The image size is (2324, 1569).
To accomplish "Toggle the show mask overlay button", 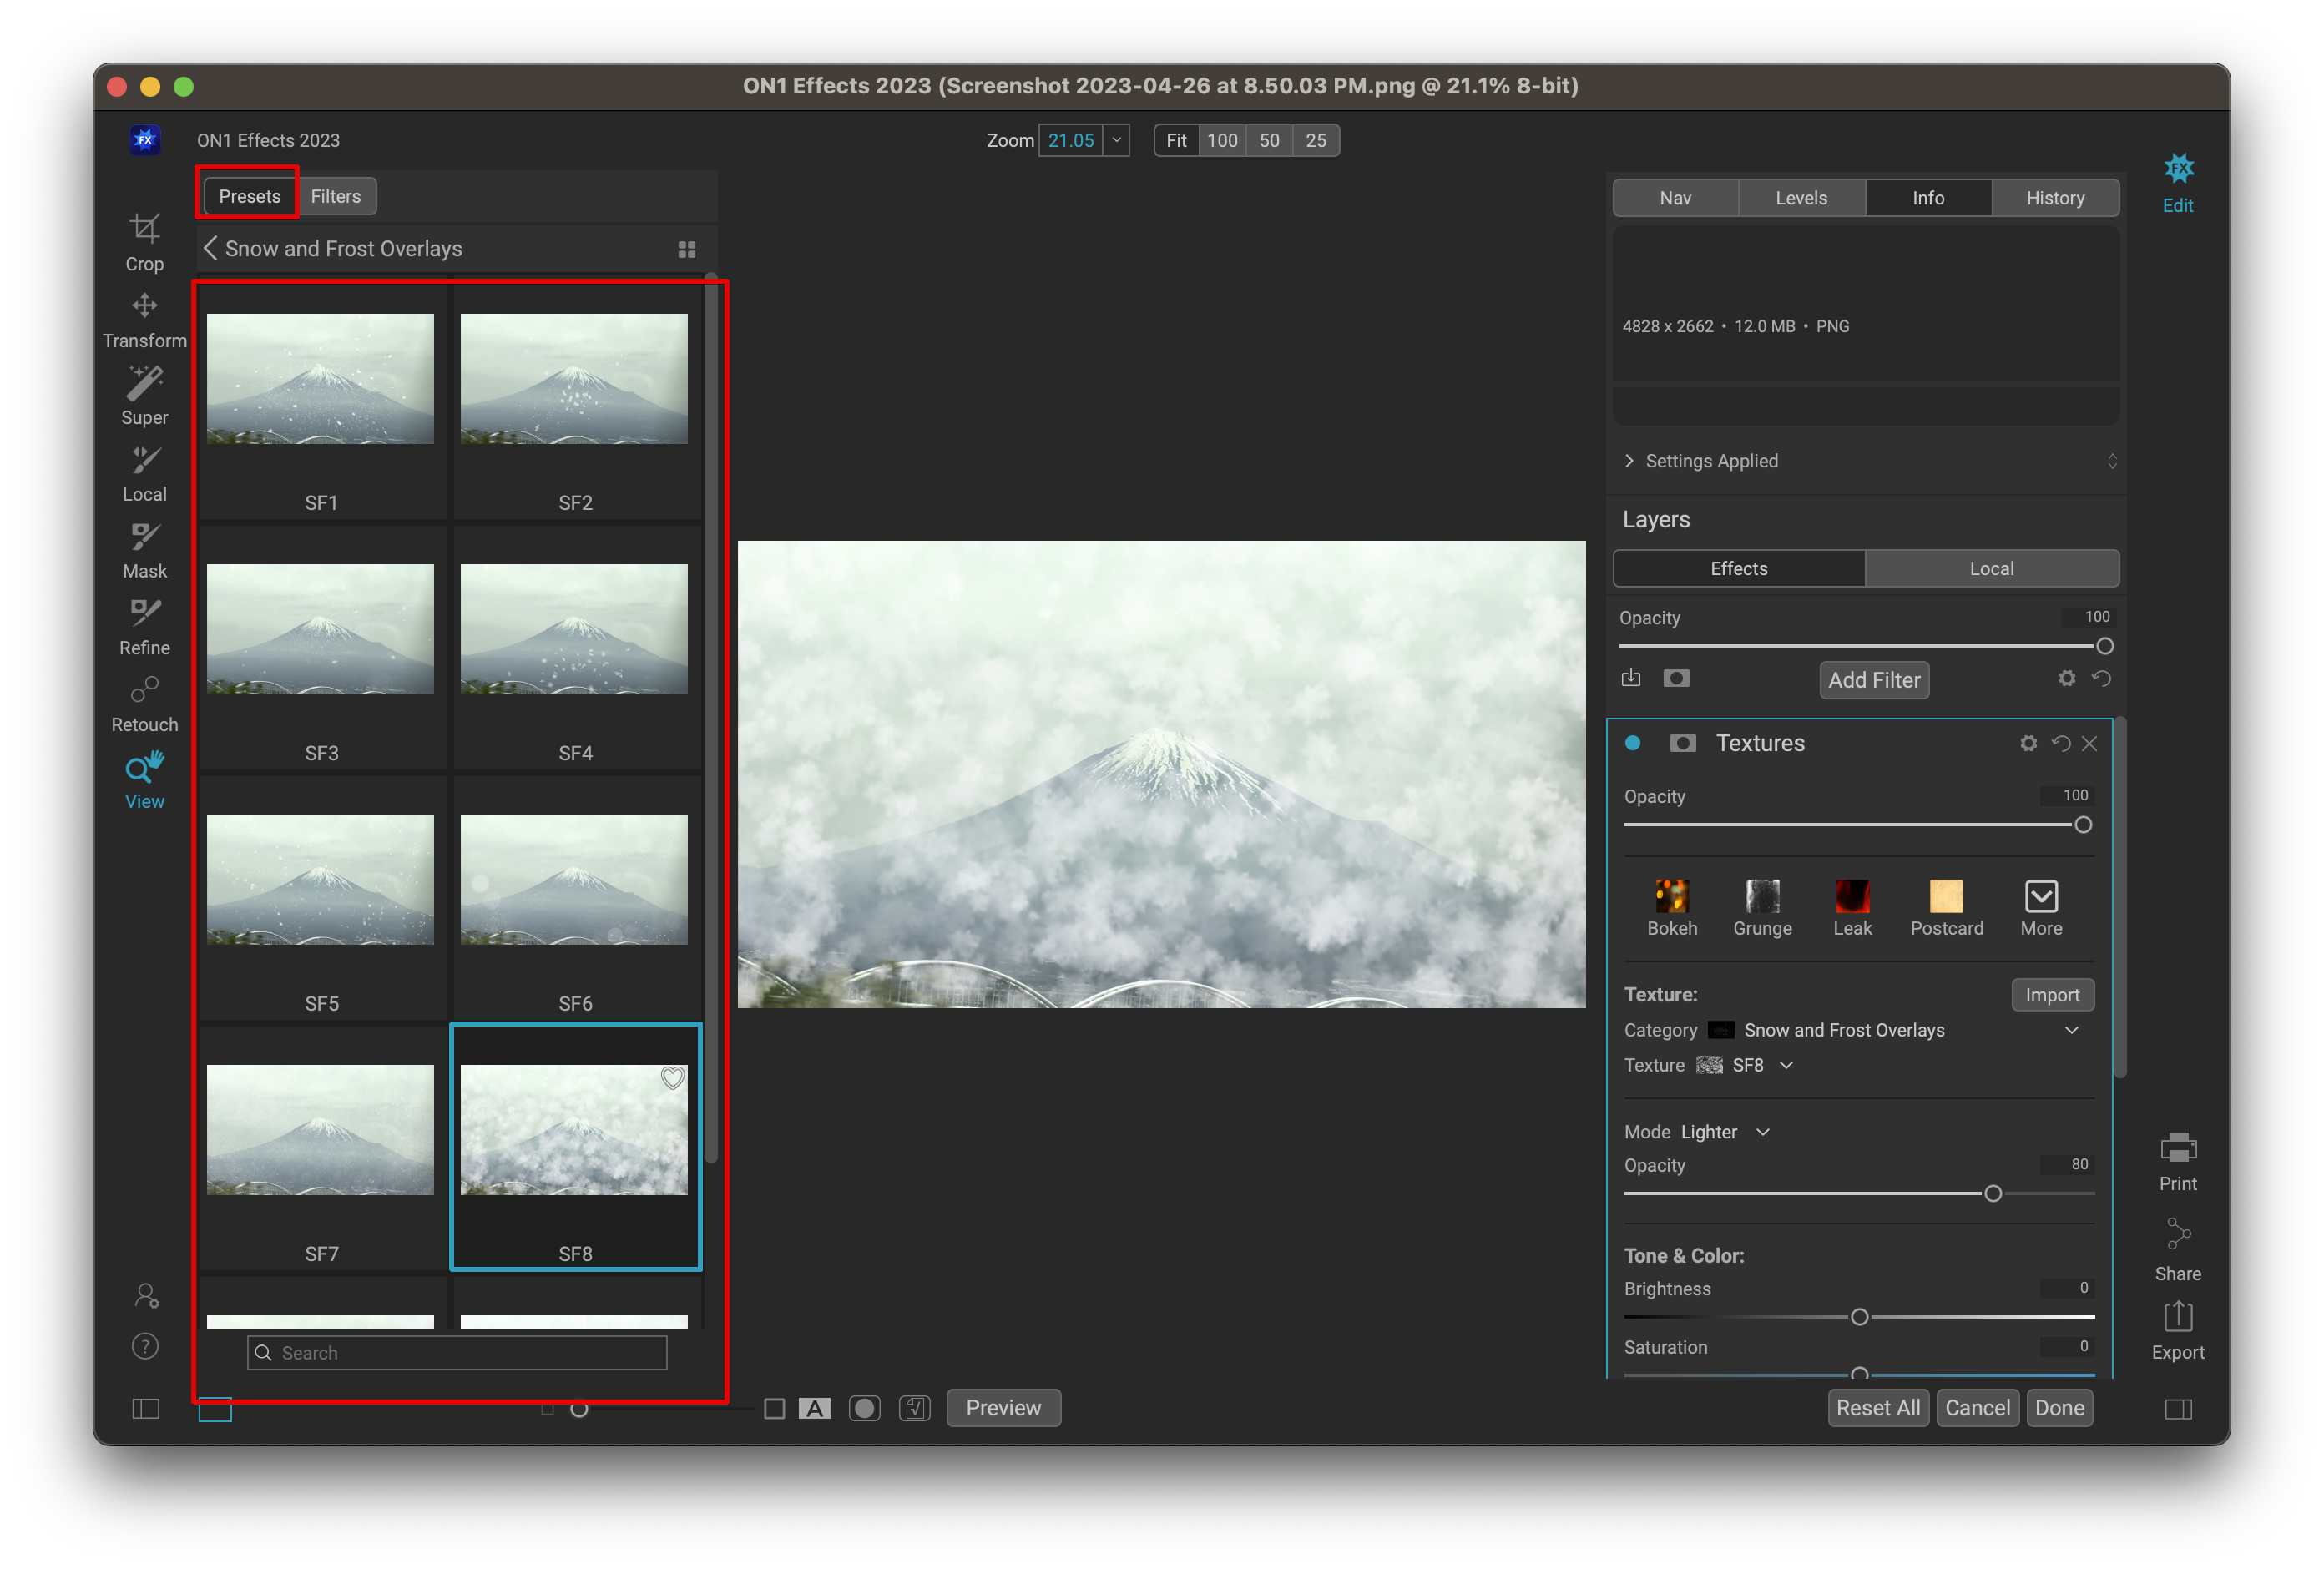I will tap(864, 1408).
